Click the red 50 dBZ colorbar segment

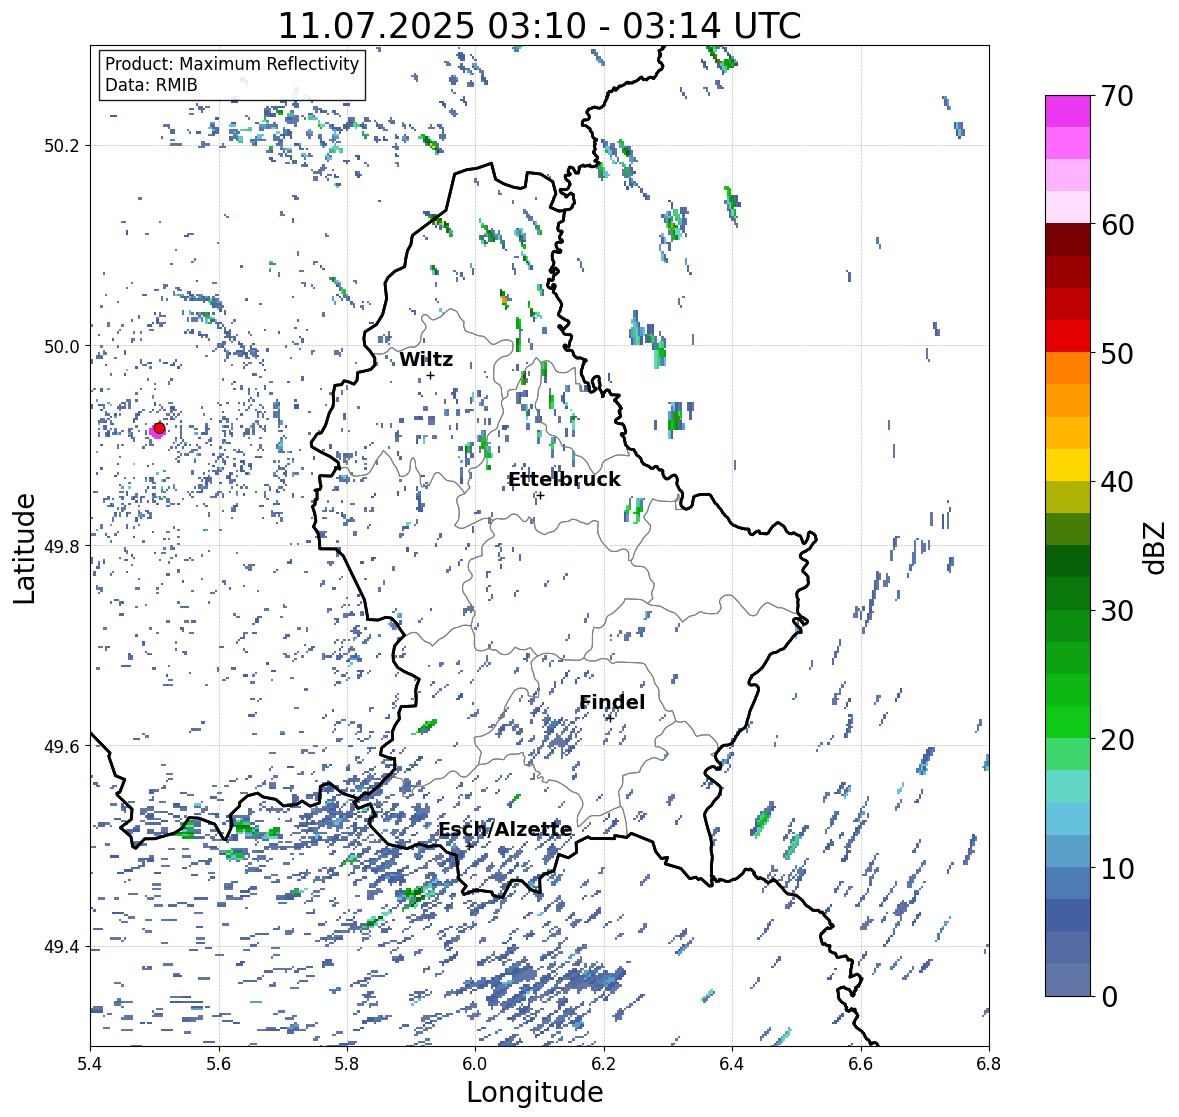click(1068, 336)
